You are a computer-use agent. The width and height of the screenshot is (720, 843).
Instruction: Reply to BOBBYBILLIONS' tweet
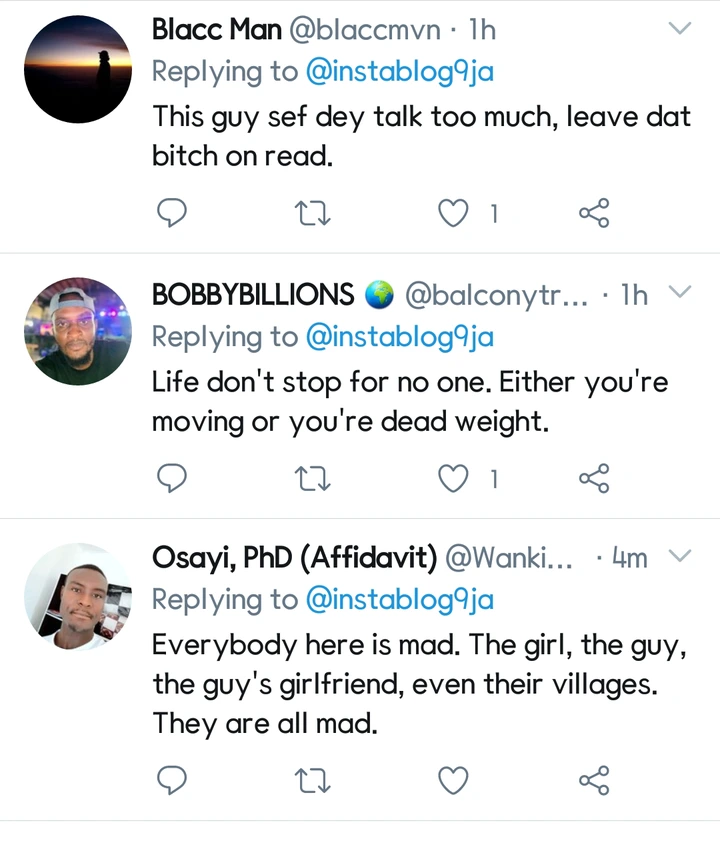point(172,479)
